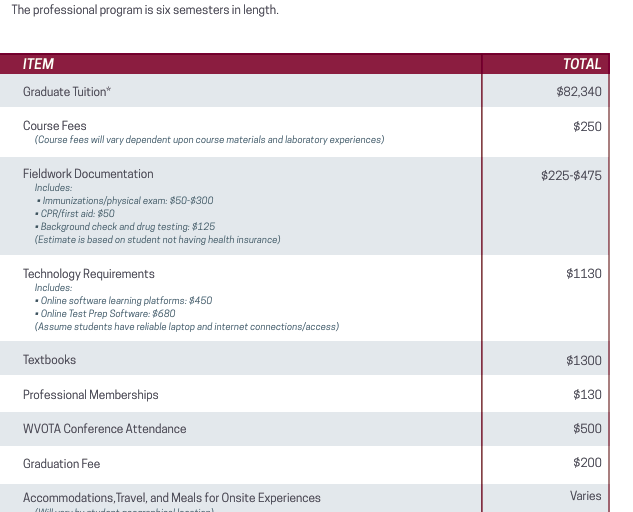Select the $225-$475 fieldwork total
Viewport: 633px width, 512px height.
[x=571, y=175]
